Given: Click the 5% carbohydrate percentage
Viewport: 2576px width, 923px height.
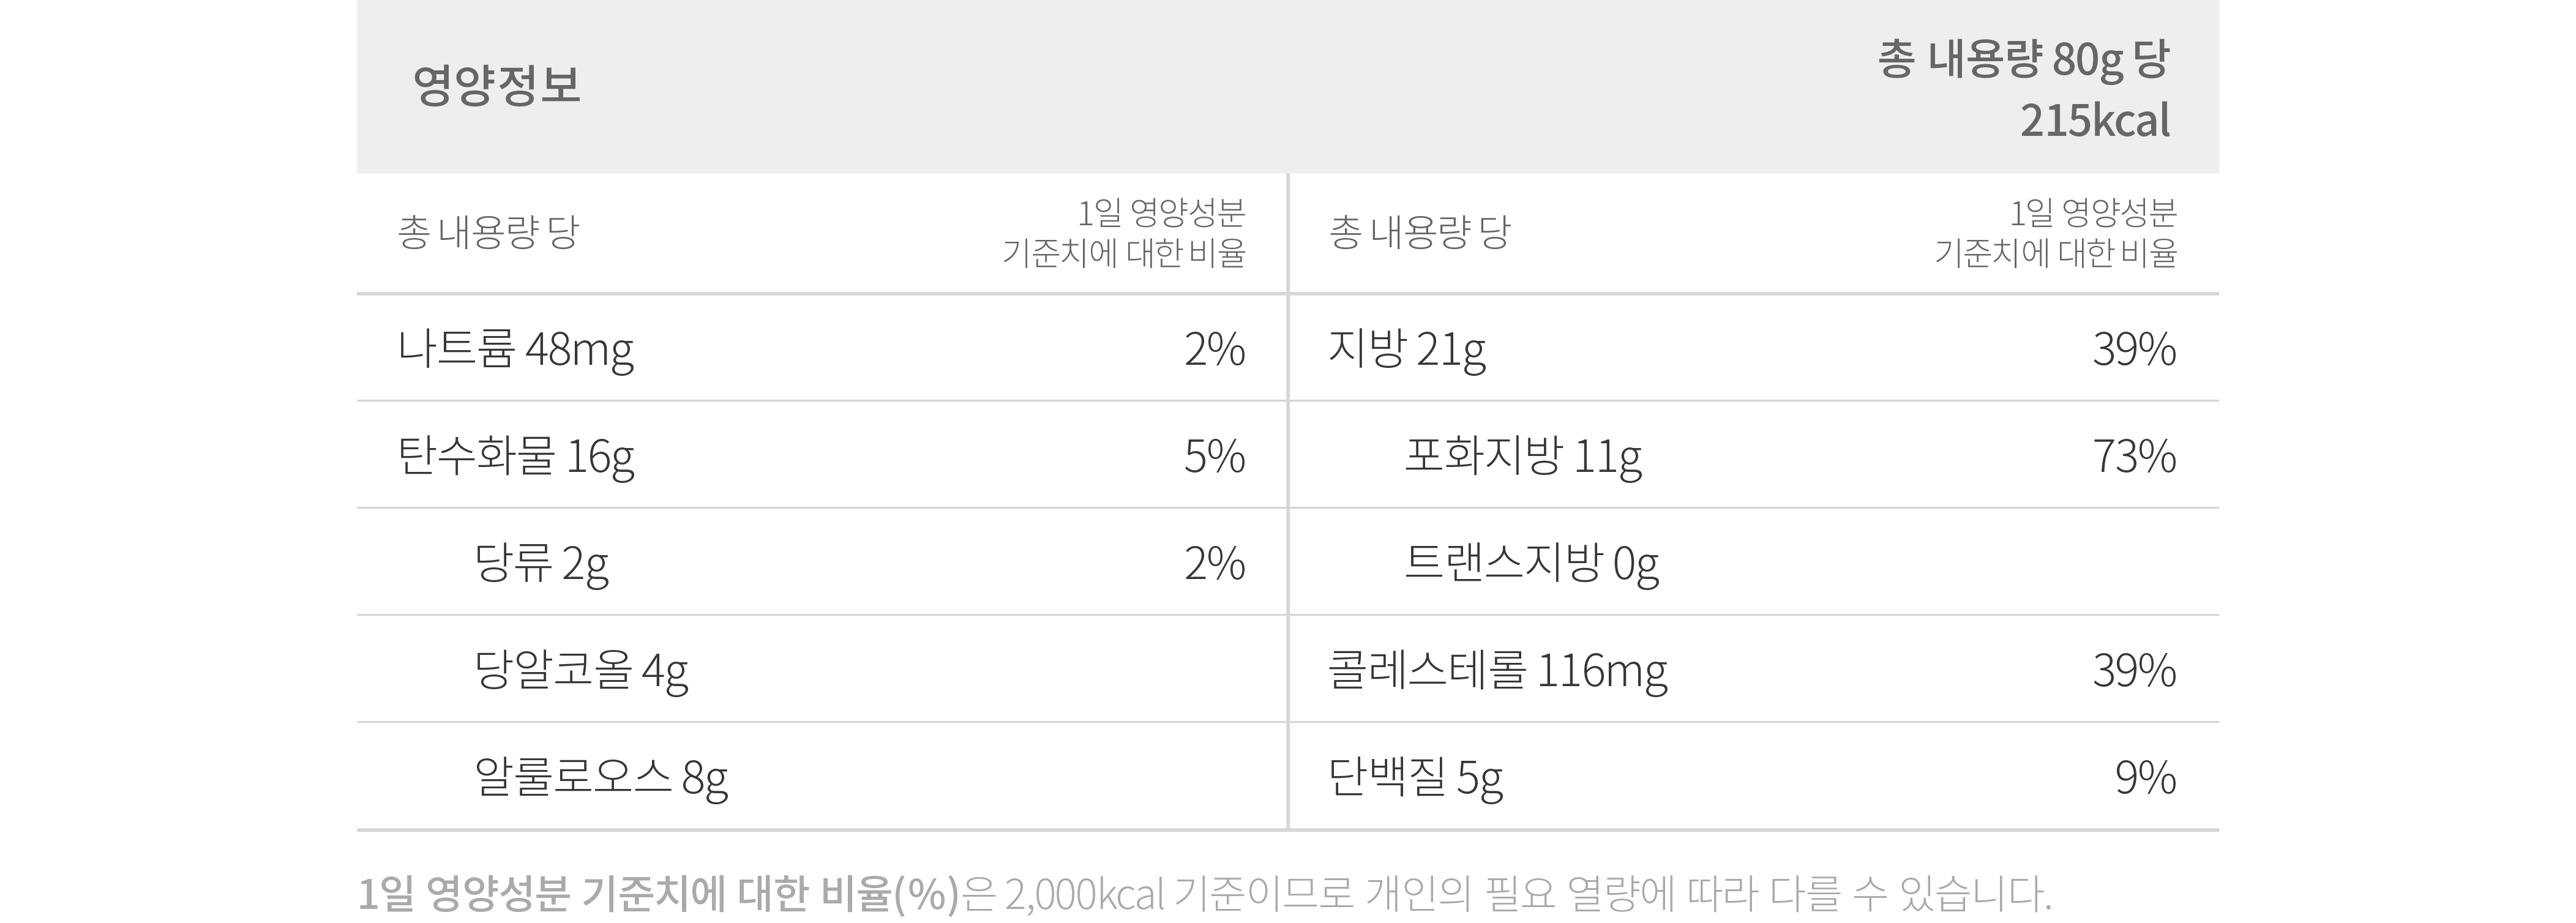Looking at the screenshot, I should click(1214, 456).
